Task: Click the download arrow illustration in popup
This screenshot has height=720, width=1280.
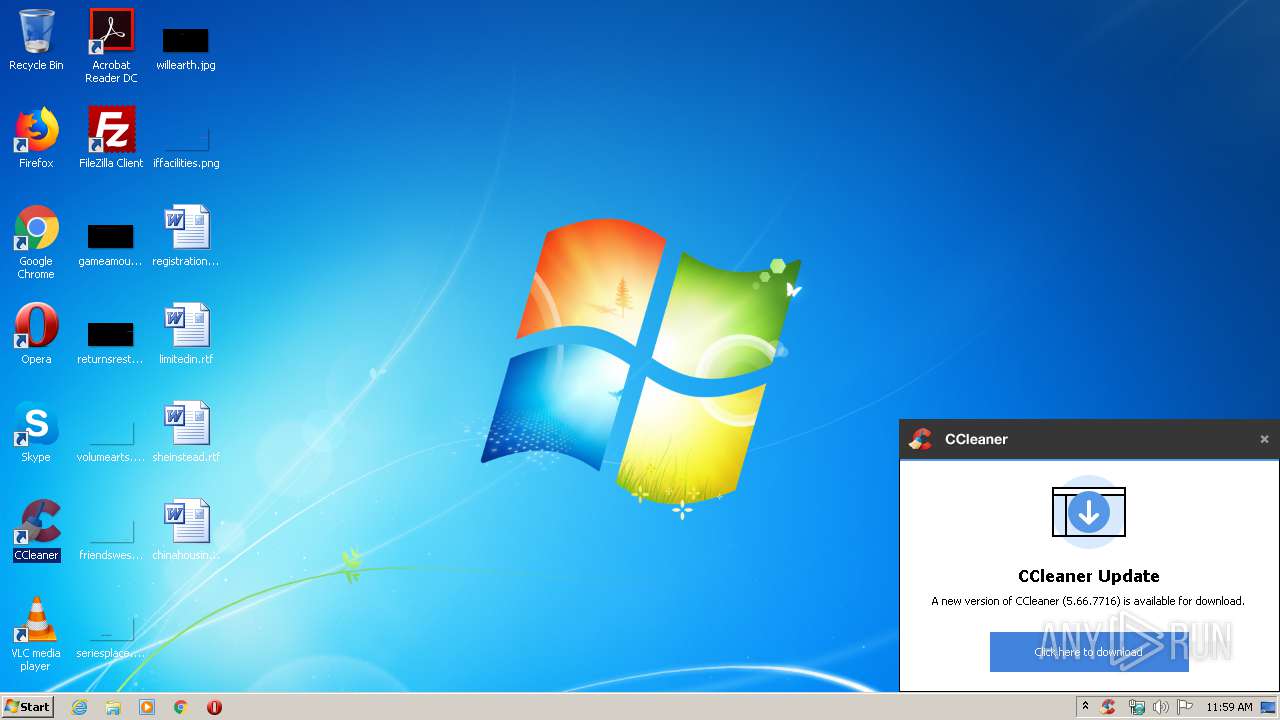Action: pos(1089,512)
